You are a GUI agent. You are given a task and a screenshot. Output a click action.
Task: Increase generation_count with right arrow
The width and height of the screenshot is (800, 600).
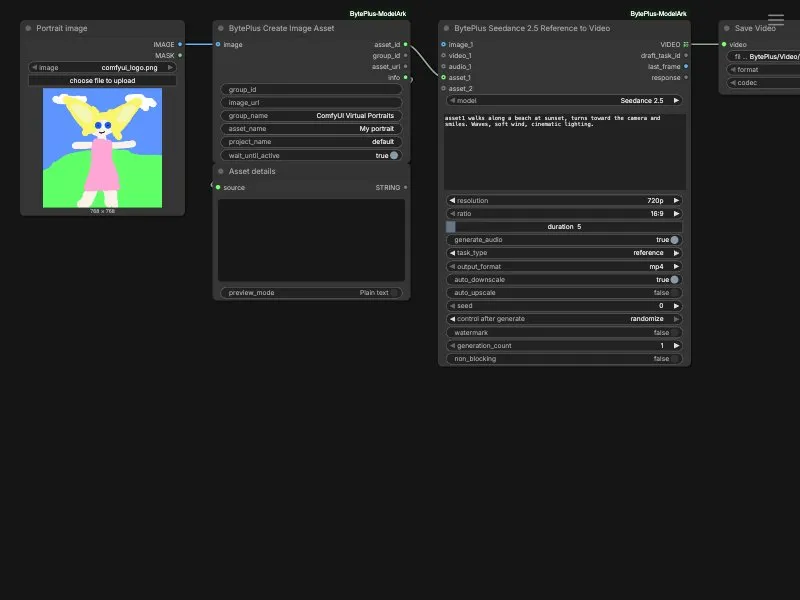coord(676,346)
